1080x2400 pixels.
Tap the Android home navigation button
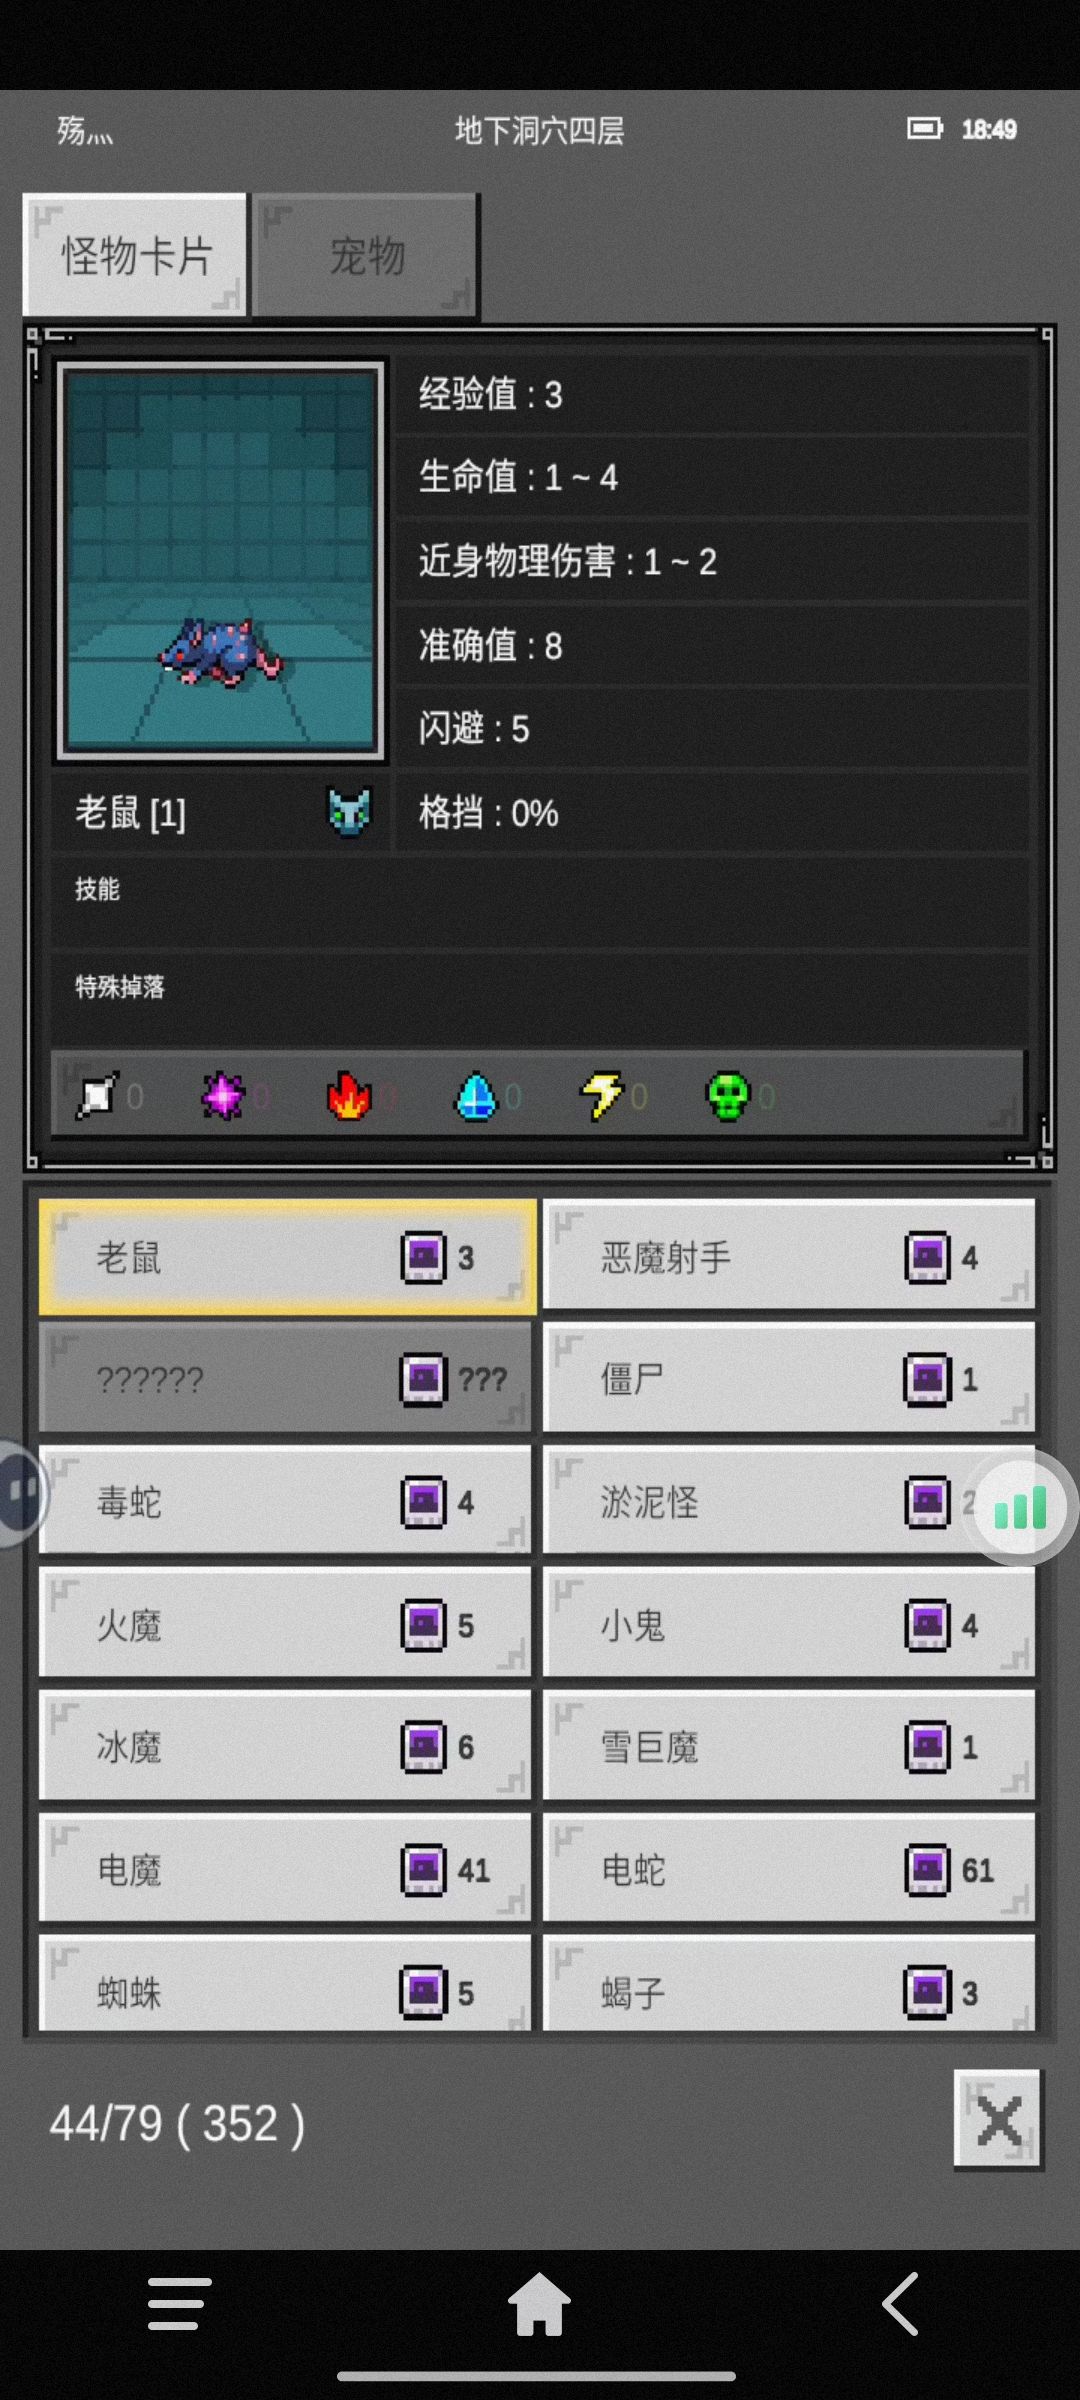[x=539, y=2304]
